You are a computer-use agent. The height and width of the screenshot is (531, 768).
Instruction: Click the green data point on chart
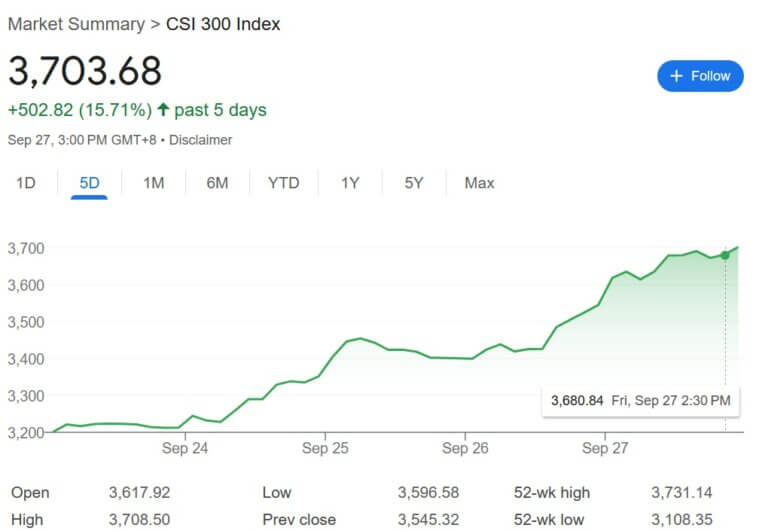click(x=725, y=255)
